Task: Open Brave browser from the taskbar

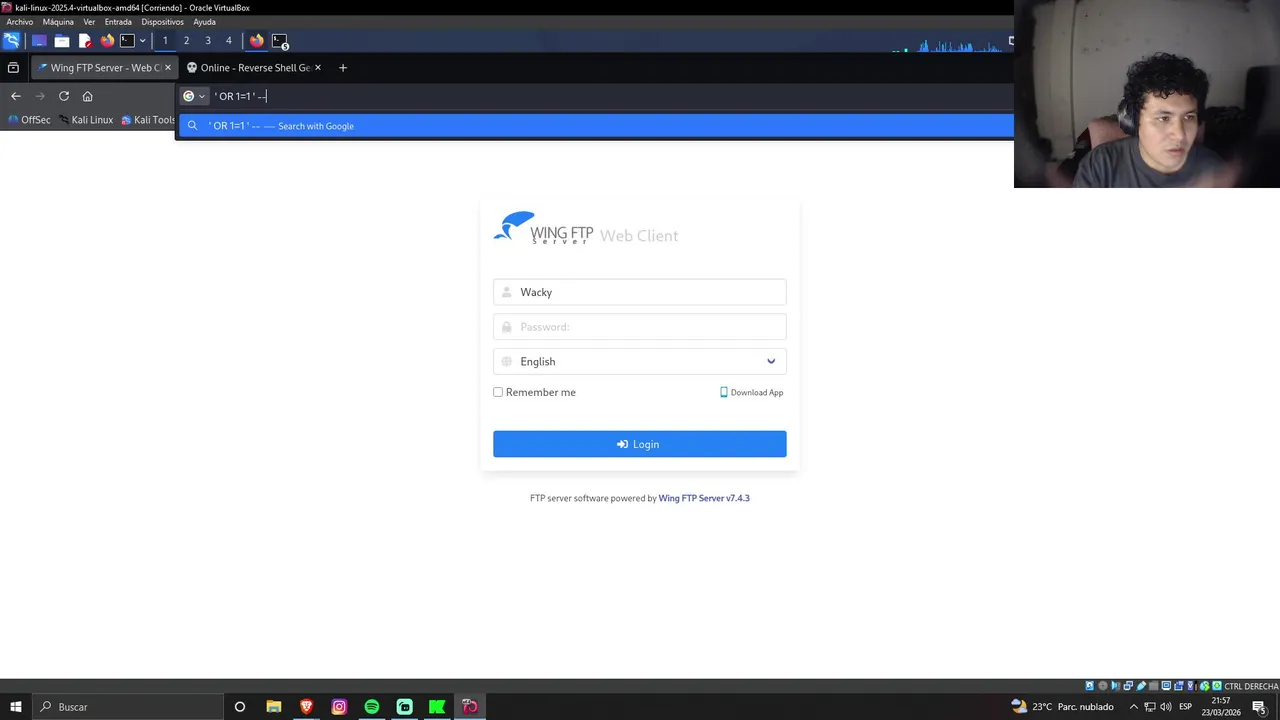Action: click(306, 707)
